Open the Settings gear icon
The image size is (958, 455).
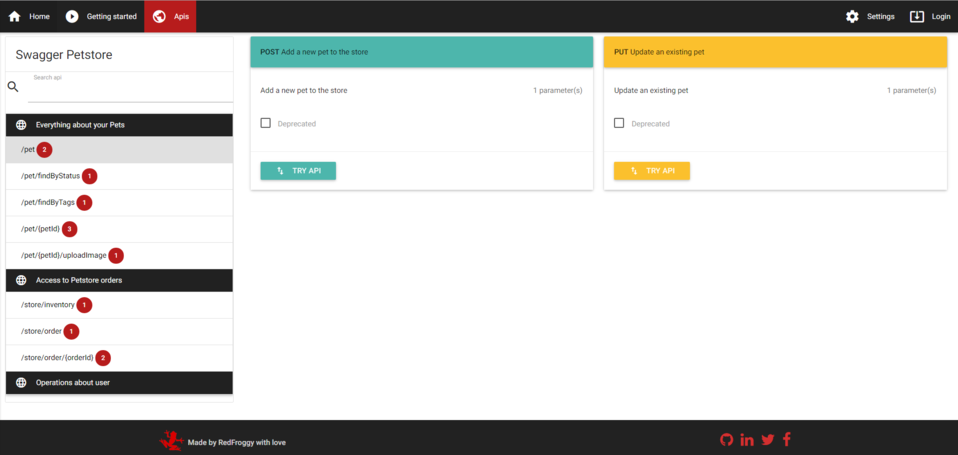(x=852, y=16)
